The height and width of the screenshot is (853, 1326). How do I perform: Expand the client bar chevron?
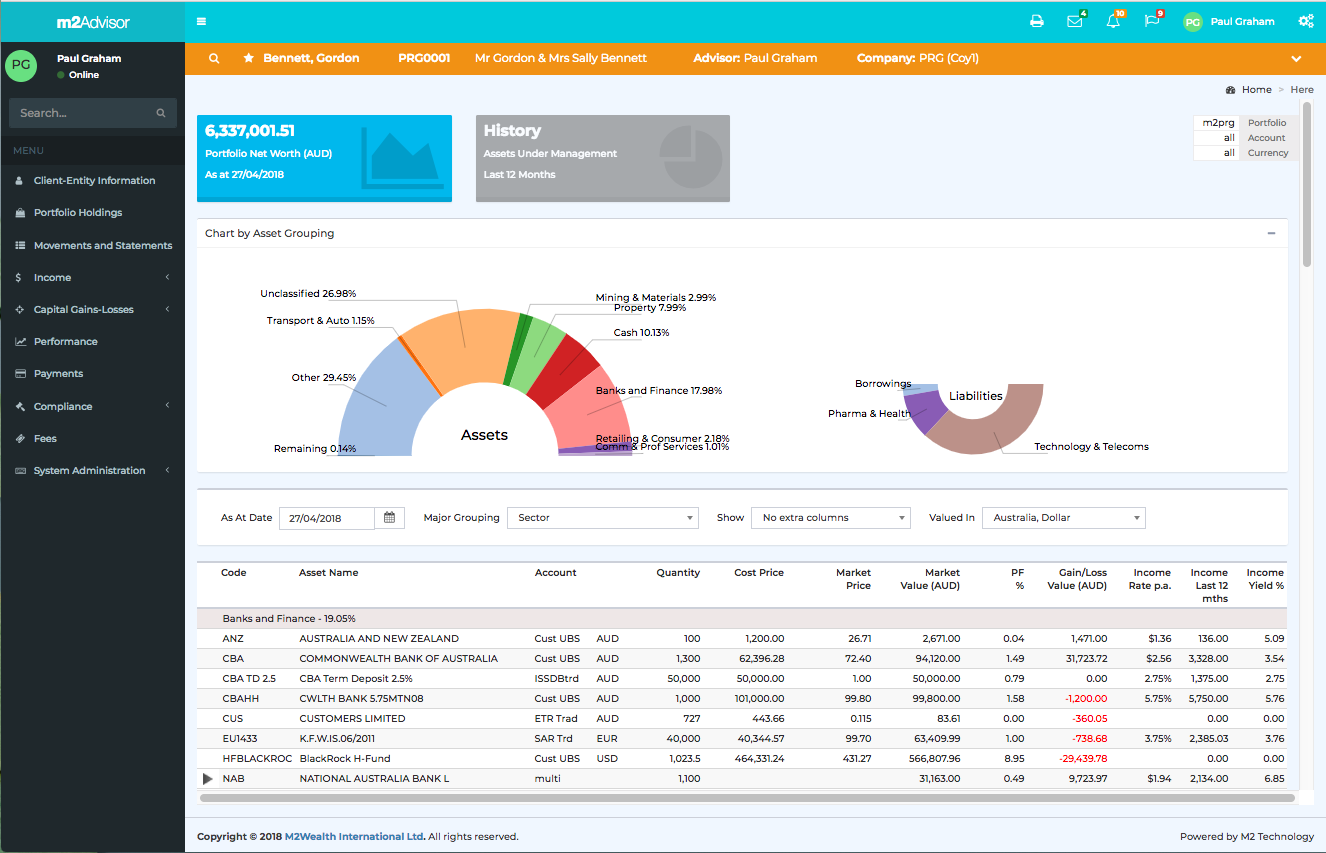[1297, 59]
